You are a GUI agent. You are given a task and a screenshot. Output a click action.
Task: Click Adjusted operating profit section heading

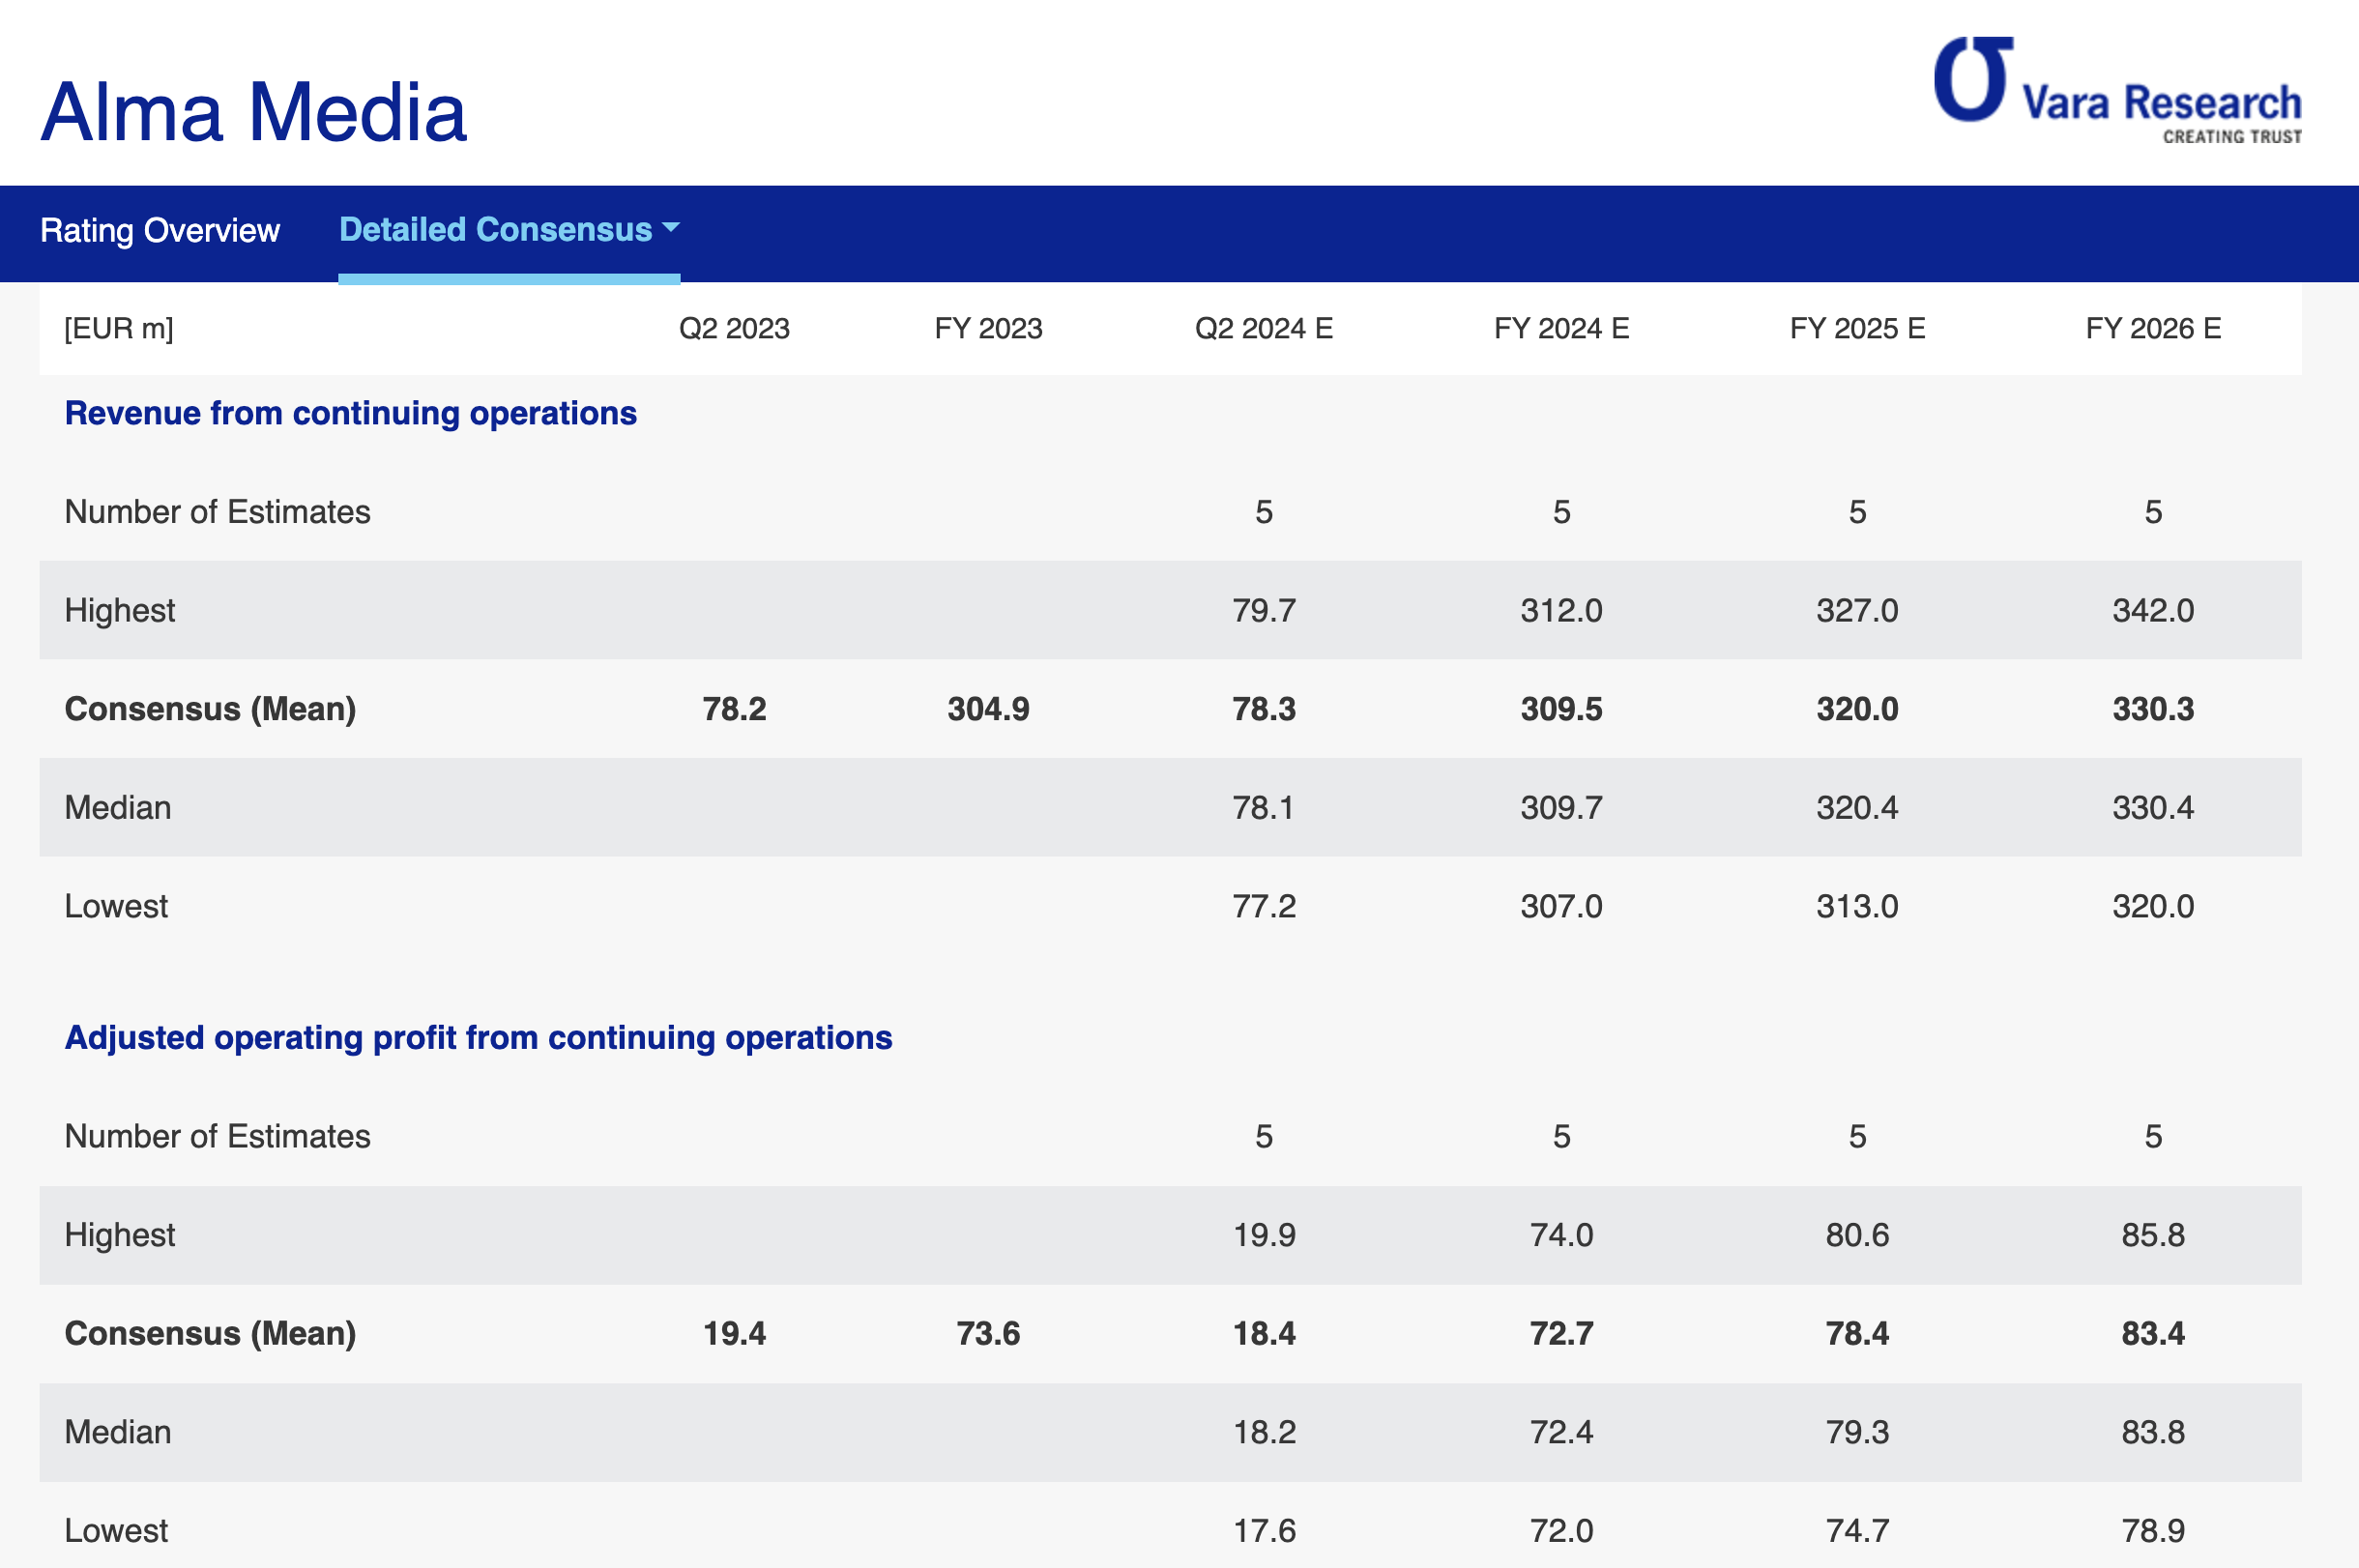click(x=478, y=1038)
